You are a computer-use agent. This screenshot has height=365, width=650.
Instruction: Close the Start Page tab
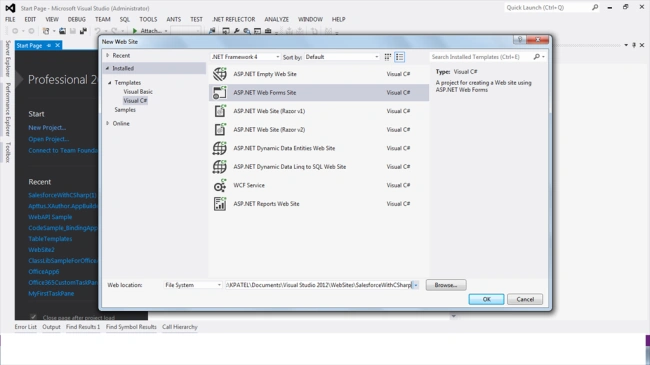click(x=58, y=46)
